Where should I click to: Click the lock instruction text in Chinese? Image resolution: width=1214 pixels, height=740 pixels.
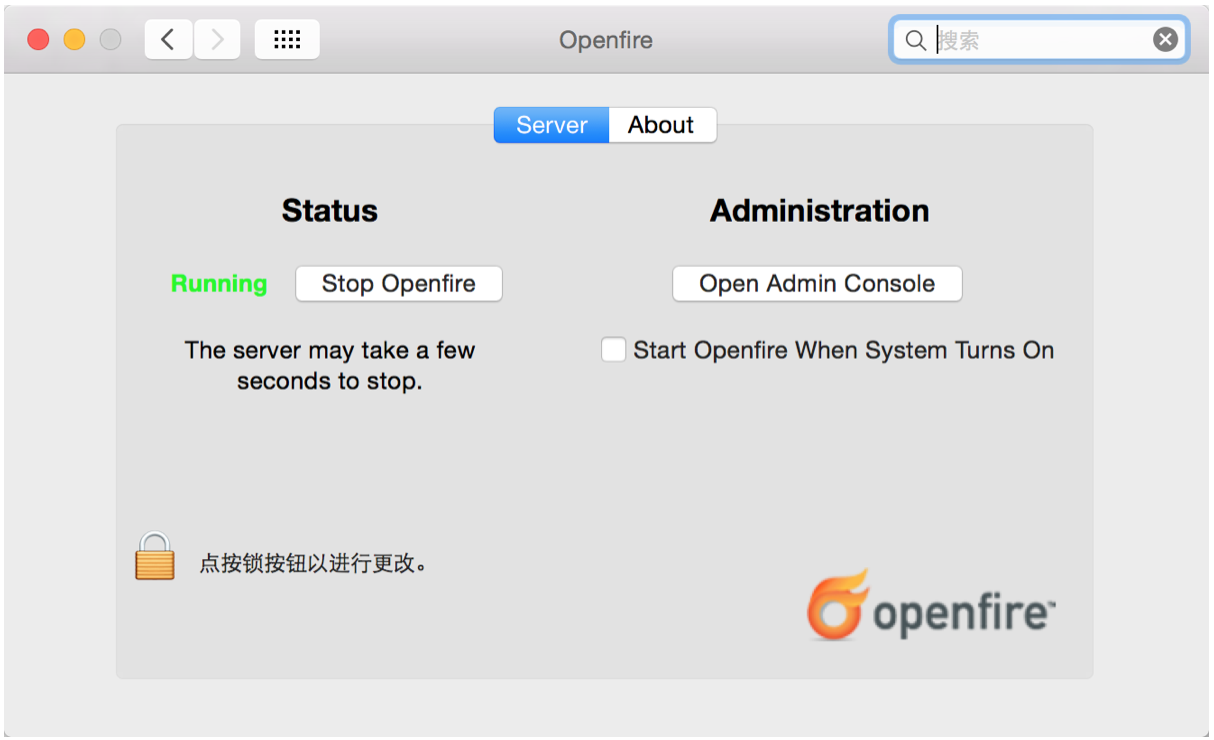[314, 563]
